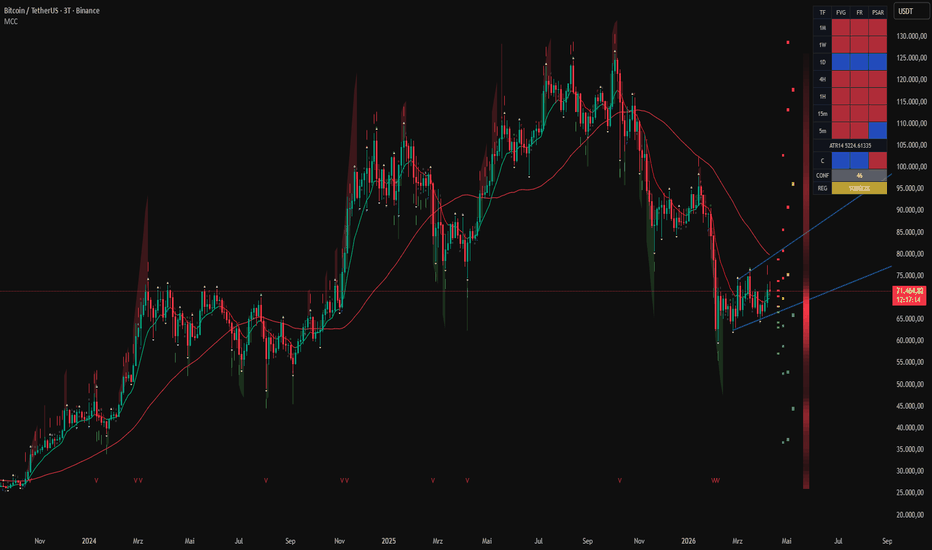Click the 80.000,00 price axis label
The height and width of the screenshot is (550, 932).
[910, 254]
